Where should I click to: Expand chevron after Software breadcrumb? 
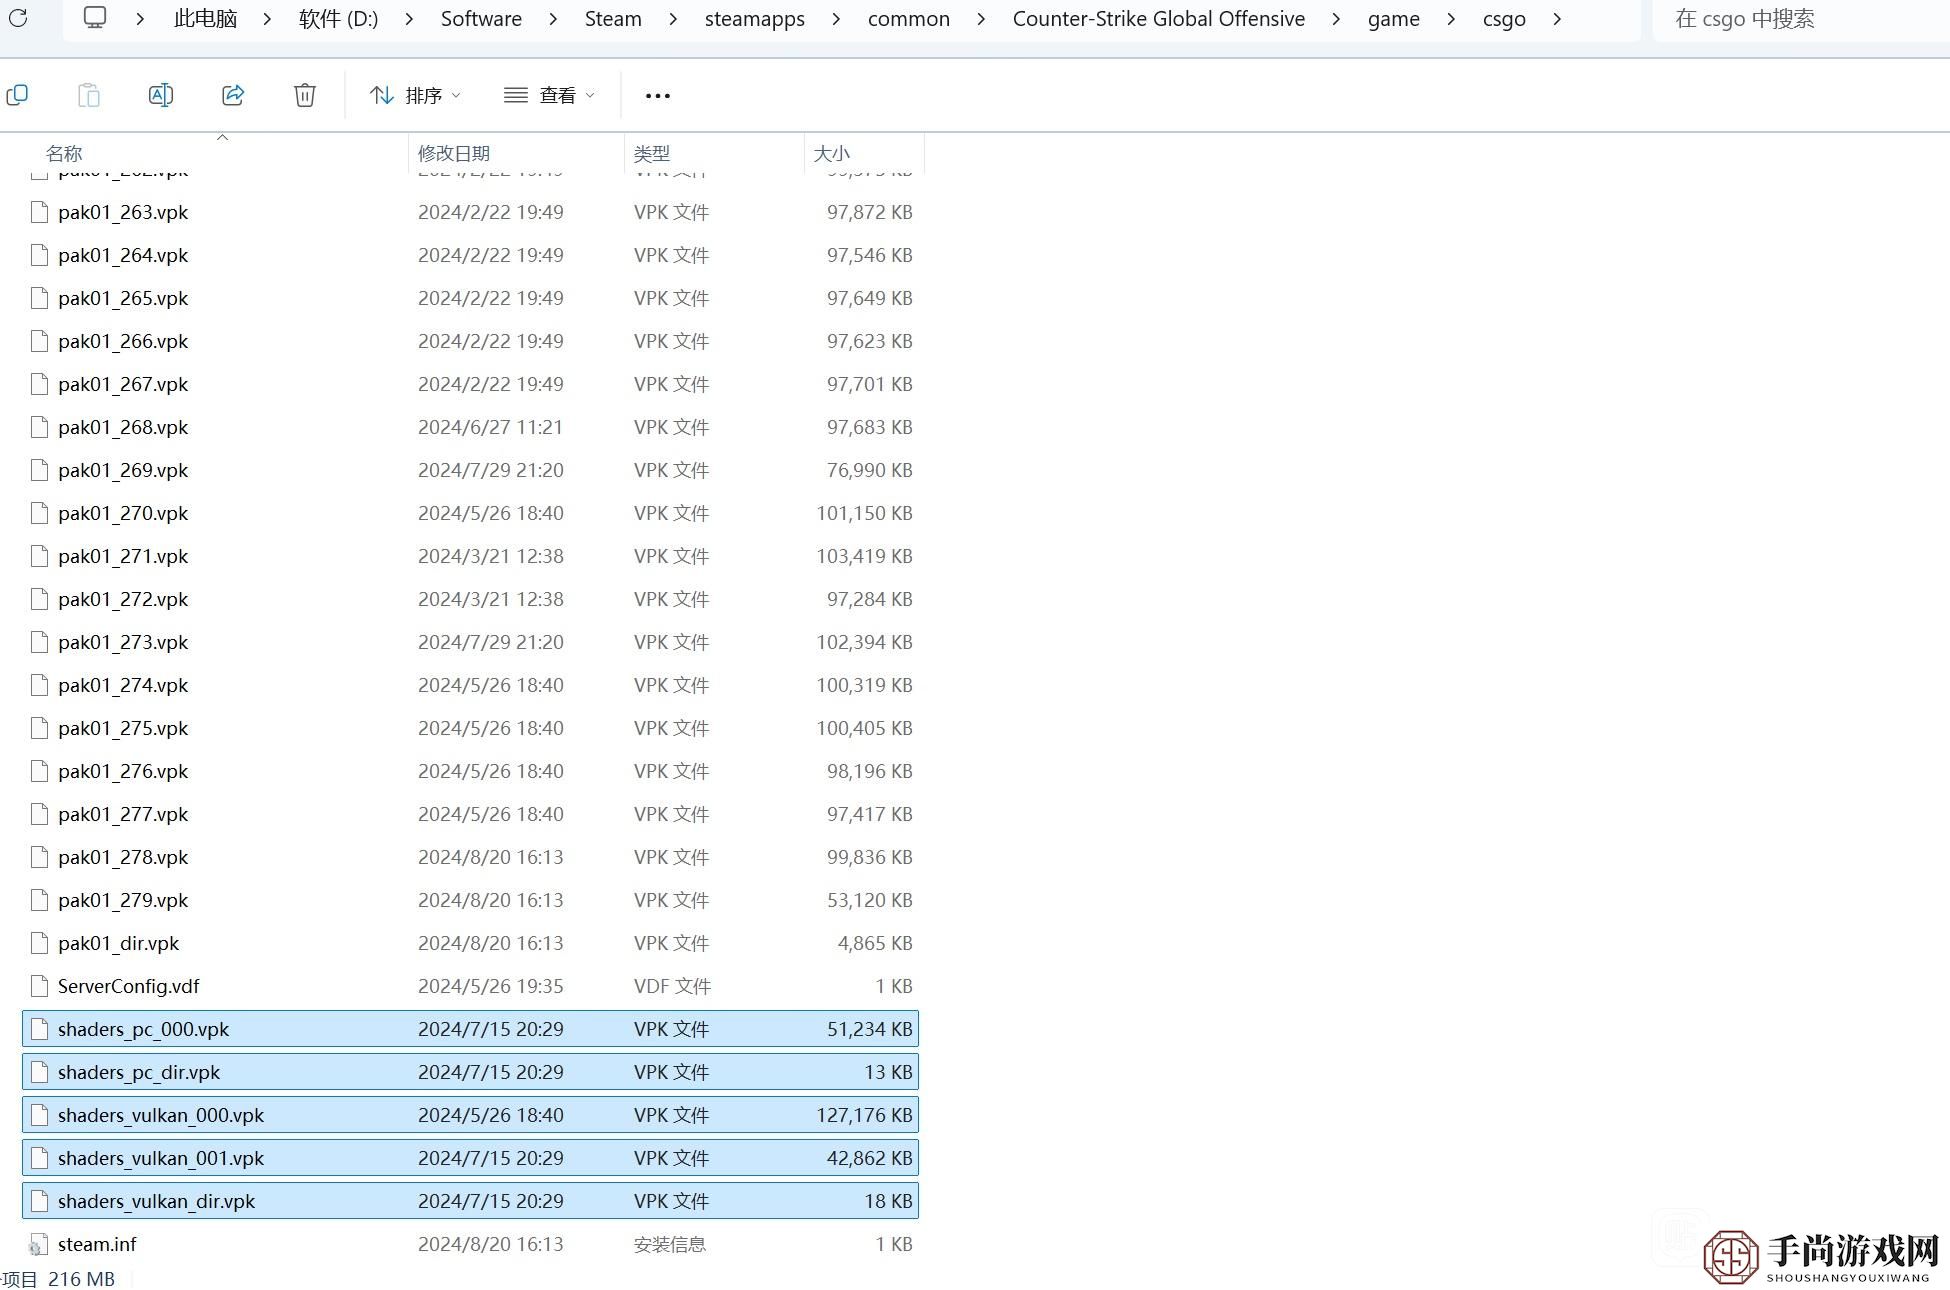pyautogui.click(x=553, y=19)
